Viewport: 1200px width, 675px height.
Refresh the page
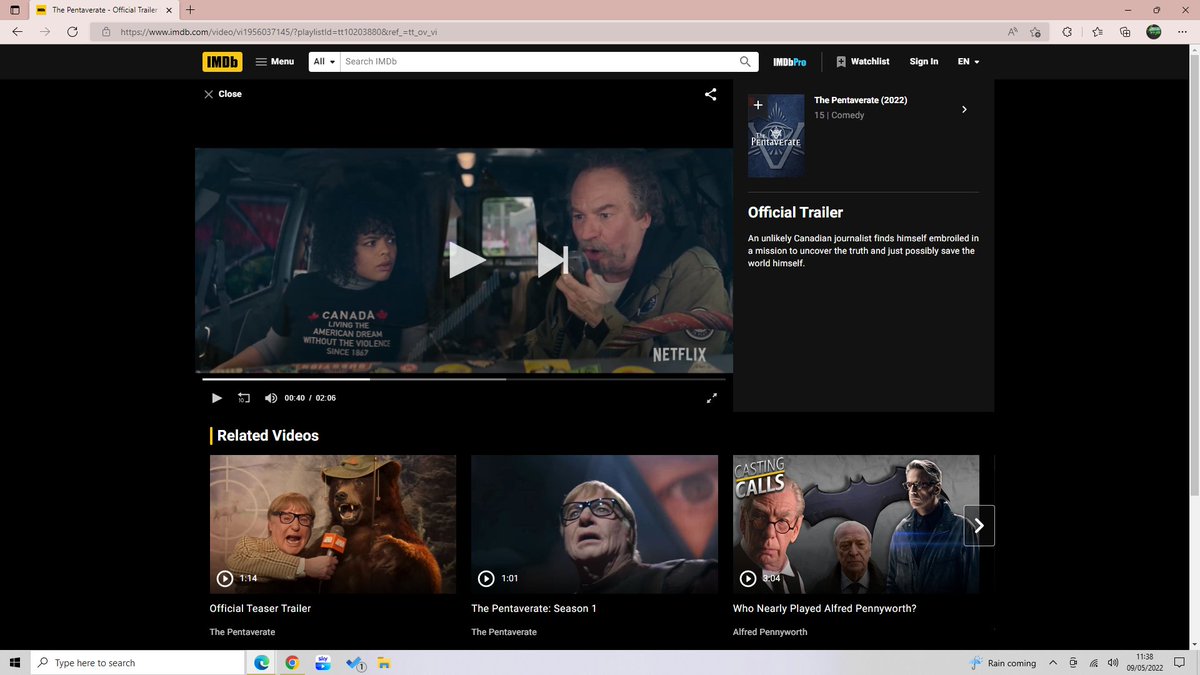(72, 32)
